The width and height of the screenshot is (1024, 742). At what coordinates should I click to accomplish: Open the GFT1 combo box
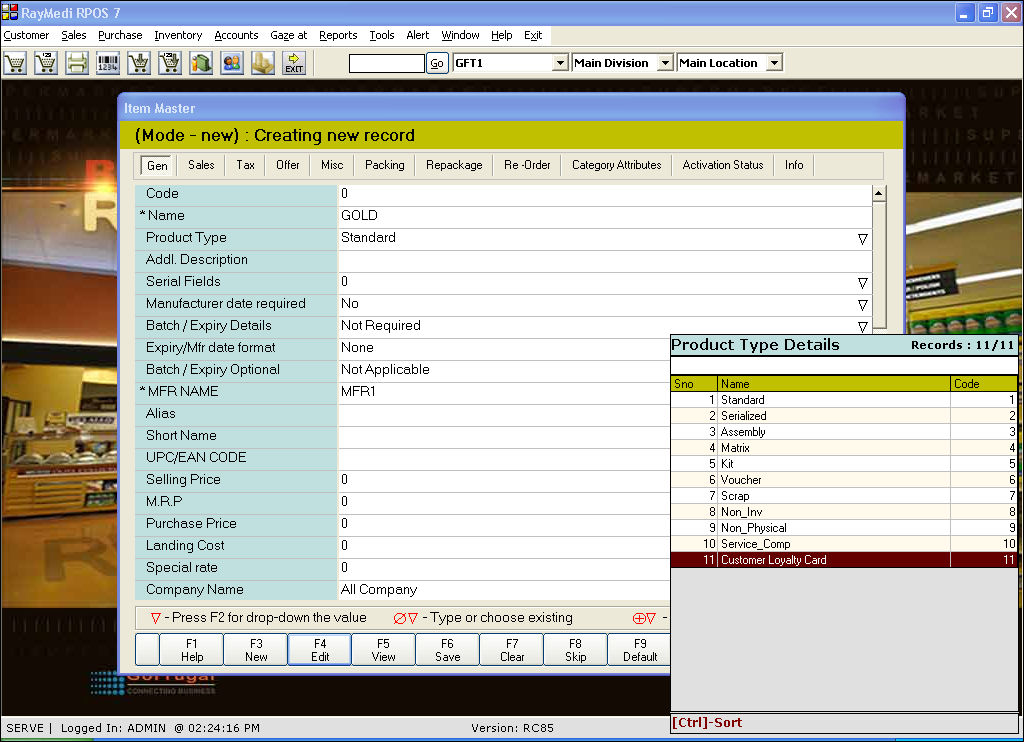[x=560, y=63]
